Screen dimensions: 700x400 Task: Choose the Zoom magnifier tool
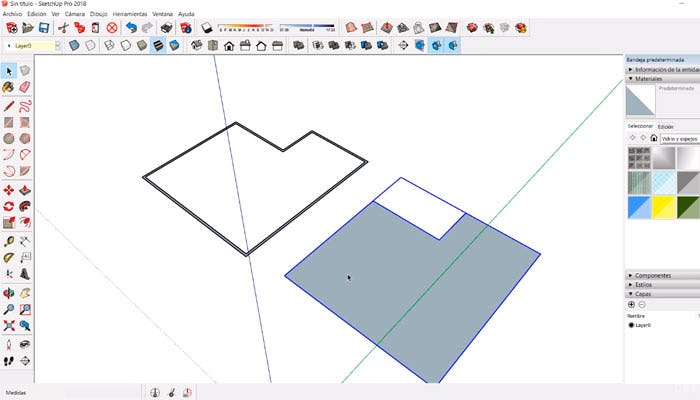[x=8, y=309]
